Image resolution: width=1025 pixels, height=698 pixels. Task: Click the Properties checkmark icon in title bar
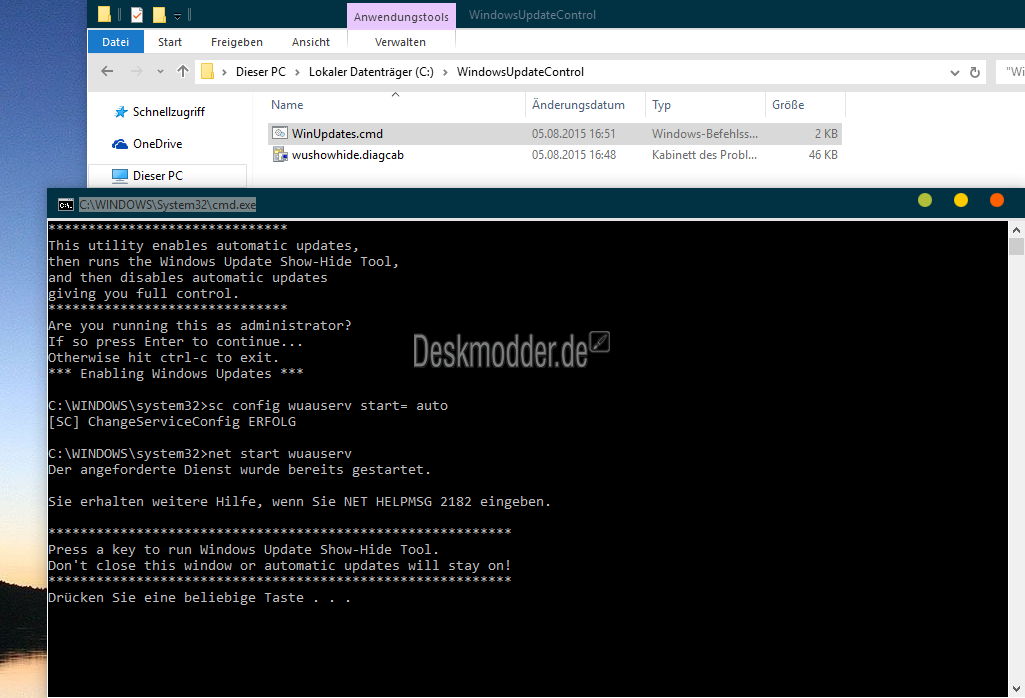[x=137, y=14]
